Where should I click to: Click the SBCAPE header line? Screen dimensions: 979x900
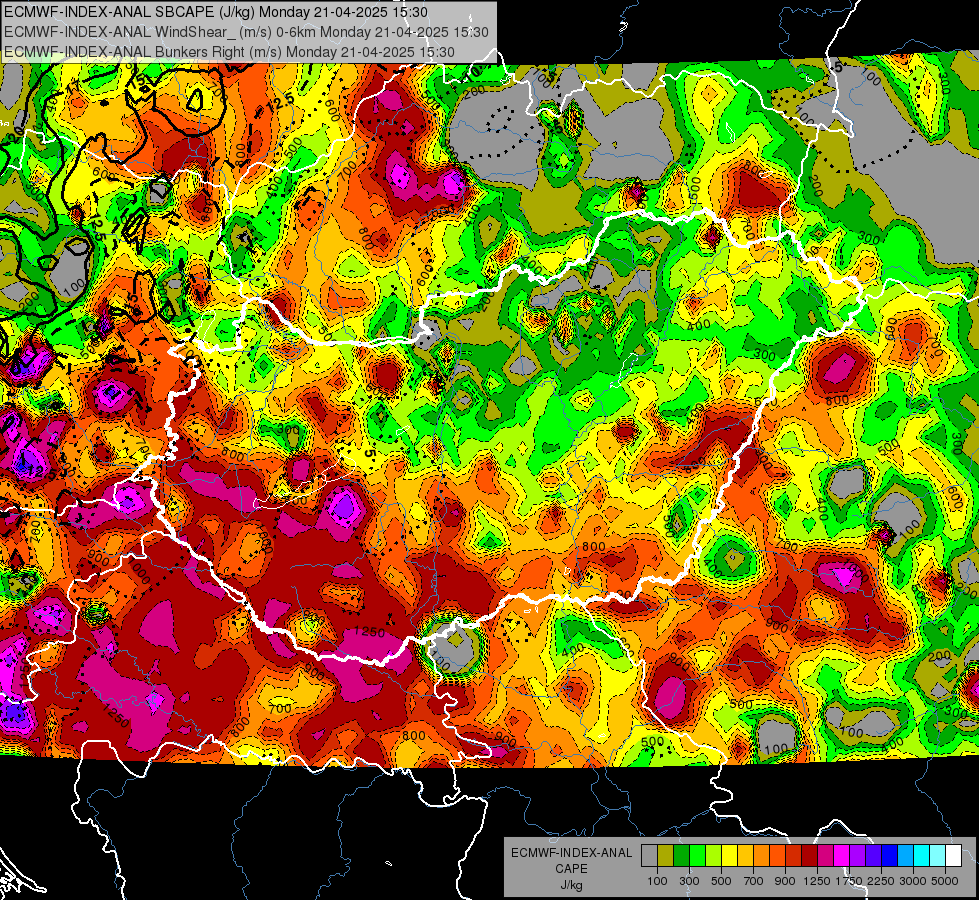215,12
